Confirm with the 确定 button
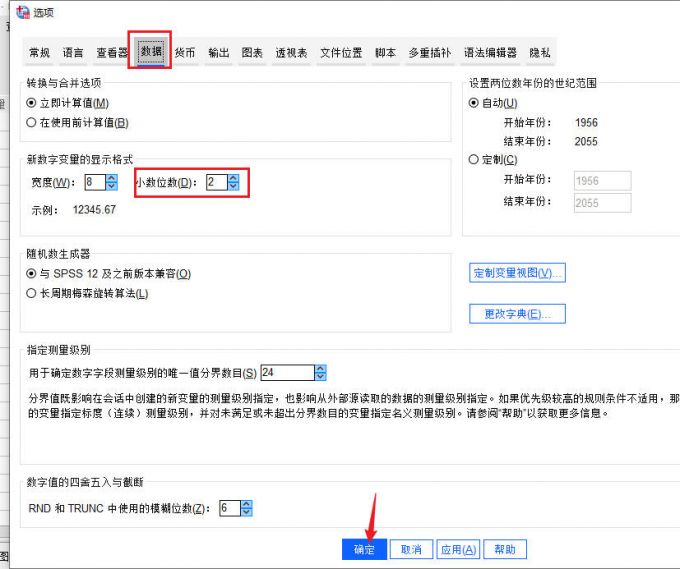Viewport: 680px width, 569px height. [x=364, y=549]
